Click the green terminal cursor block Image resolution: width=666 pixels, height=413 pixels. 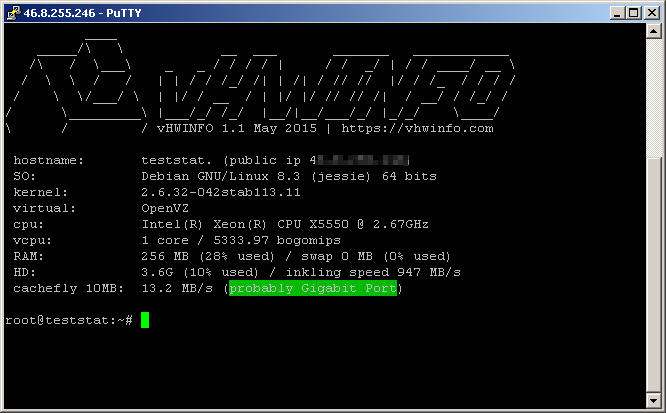[x=145, y=320]
